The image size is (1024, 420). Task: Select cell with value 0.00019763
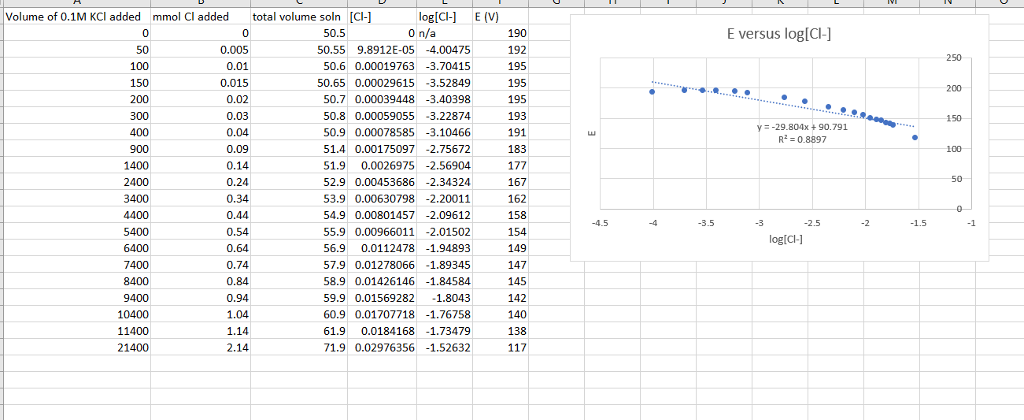click(381, 66)
